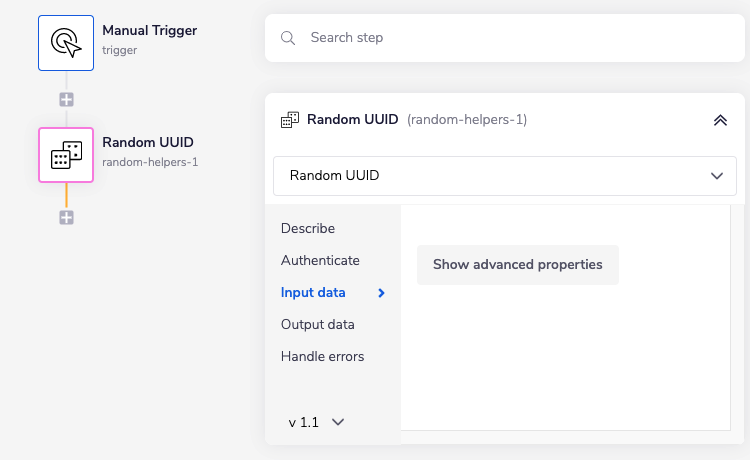Click the Random UUID step name label
750x460 pixels.
[148, 143]
